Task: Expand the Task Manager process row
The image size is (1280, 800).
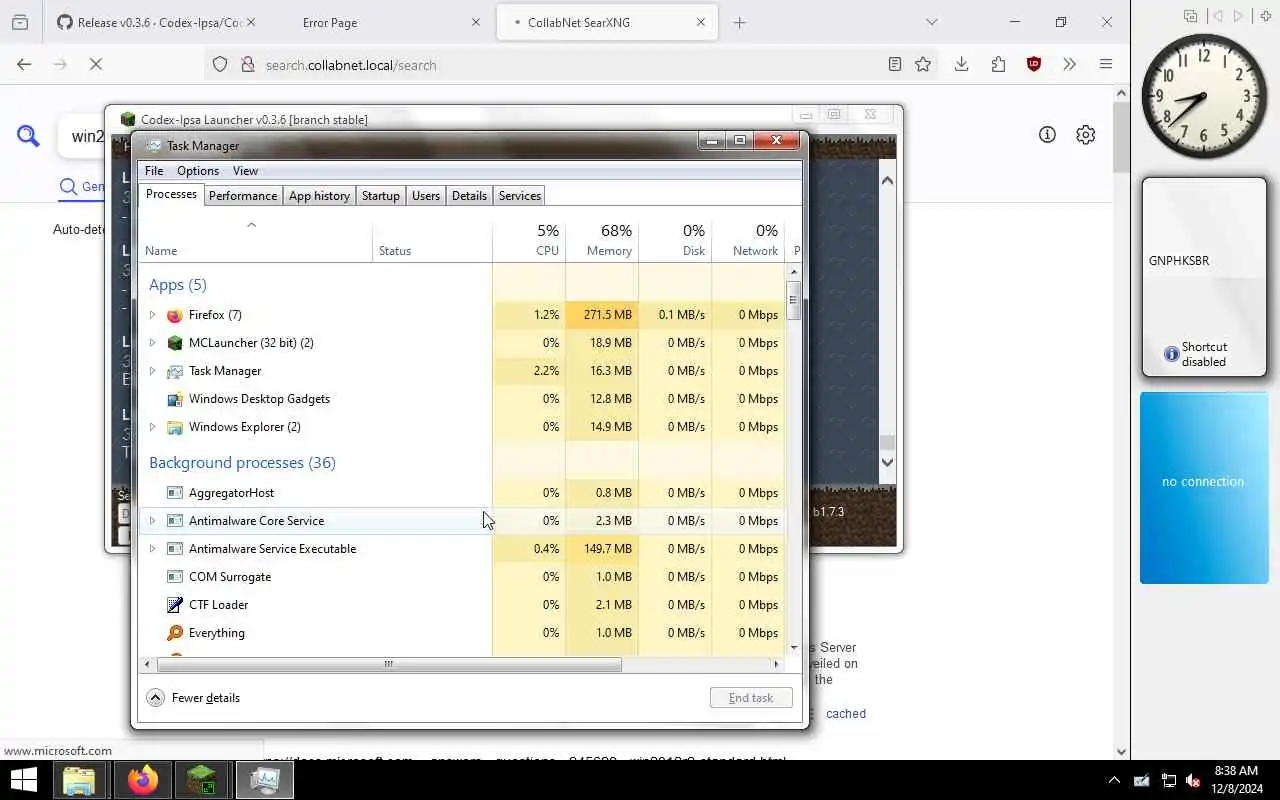Action: (x=153, y=371)
